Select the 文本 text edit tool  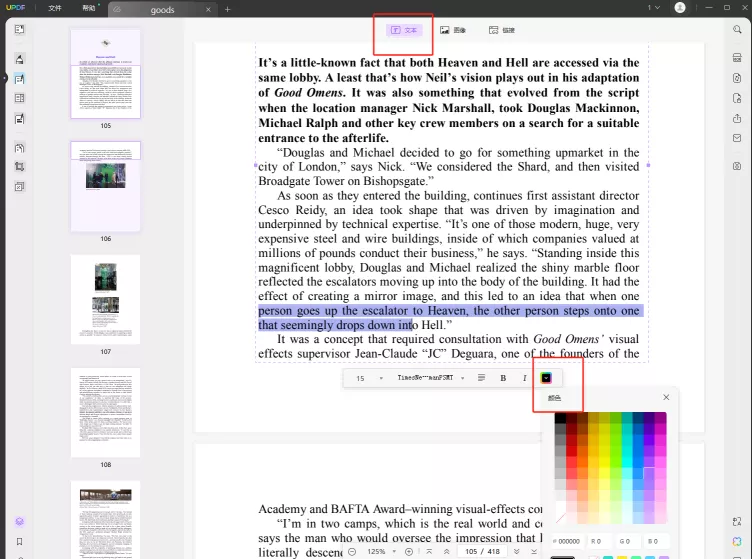(404, 30)
